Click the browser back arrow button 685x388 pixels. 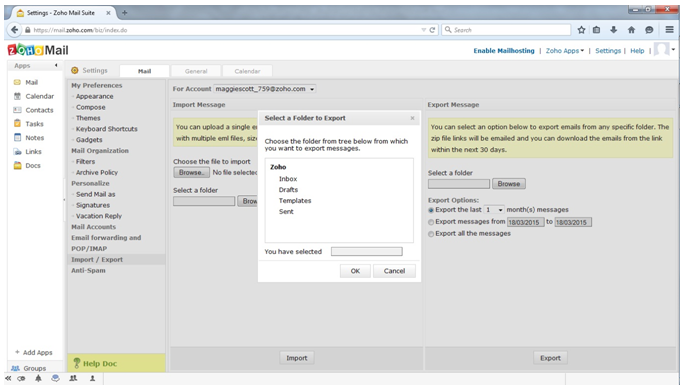(x=14, y=30)
